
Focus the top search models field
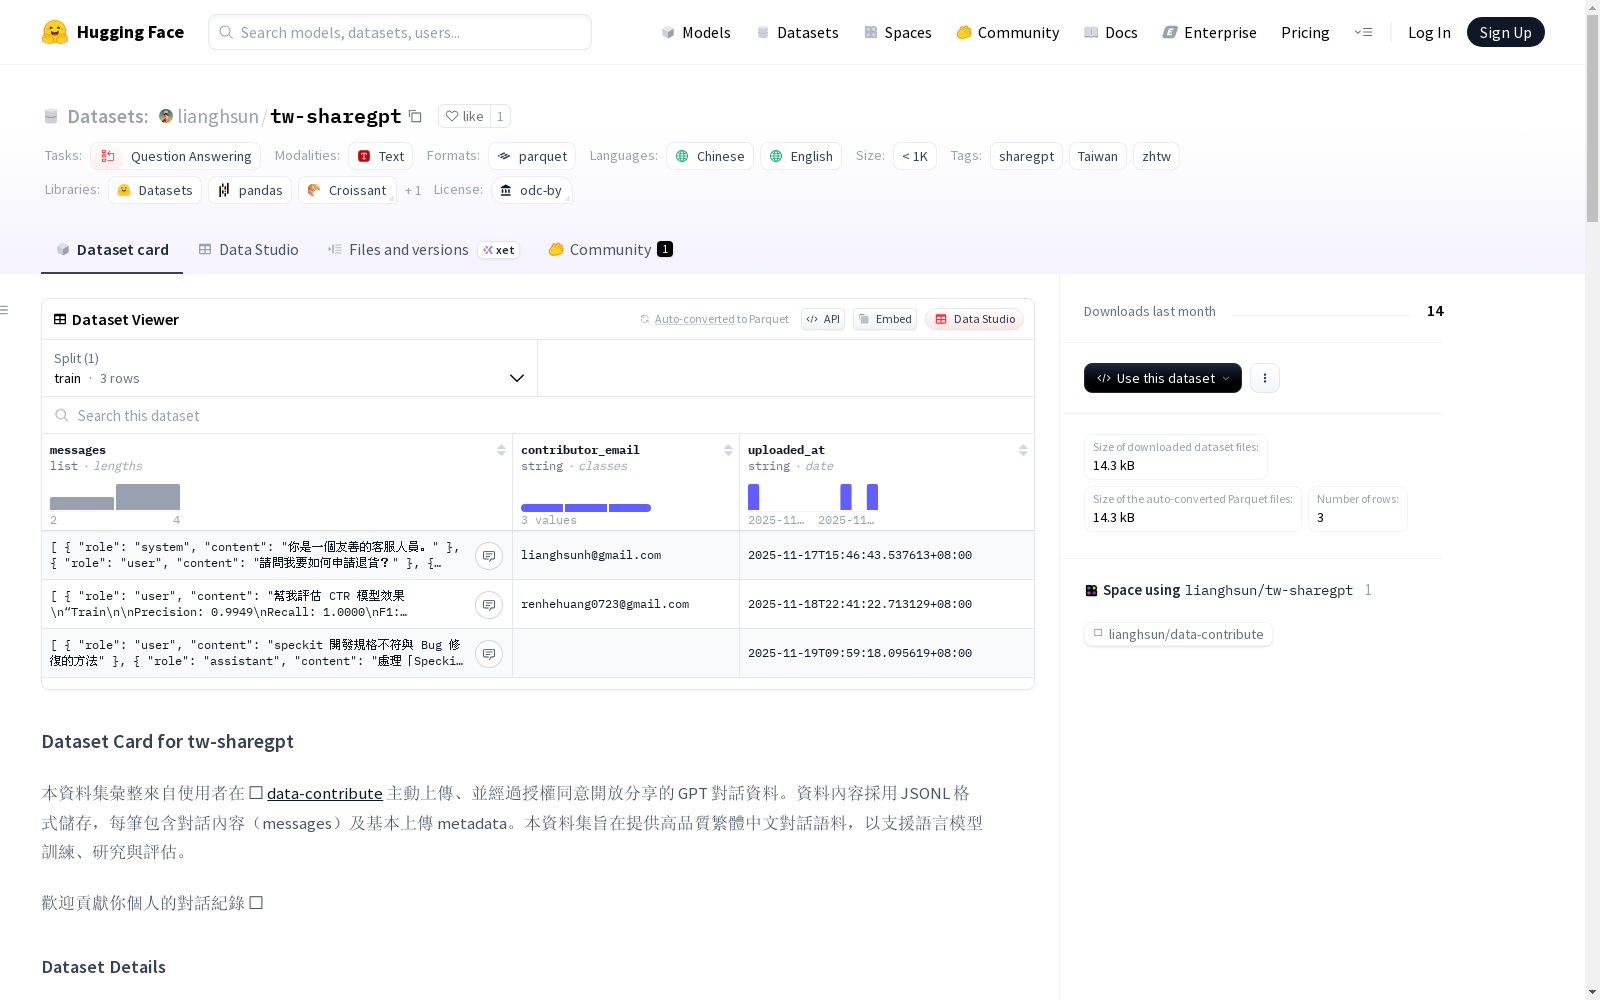tap(400, 32)
